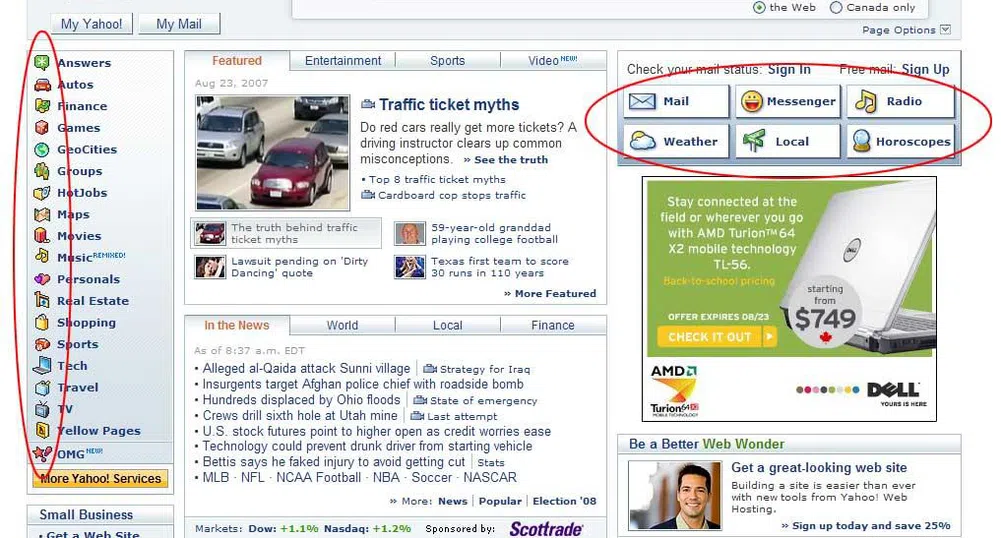The width and height of the screenshot is (1001, 538).
Task: Click the Autos car icon
Action: tap(42, 84)
